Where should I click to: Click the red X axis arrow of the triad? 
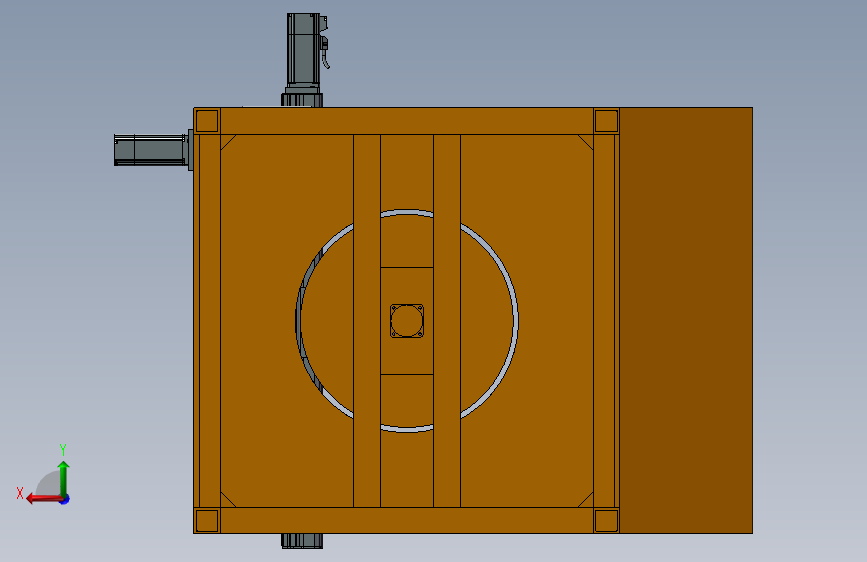point(43,499)
